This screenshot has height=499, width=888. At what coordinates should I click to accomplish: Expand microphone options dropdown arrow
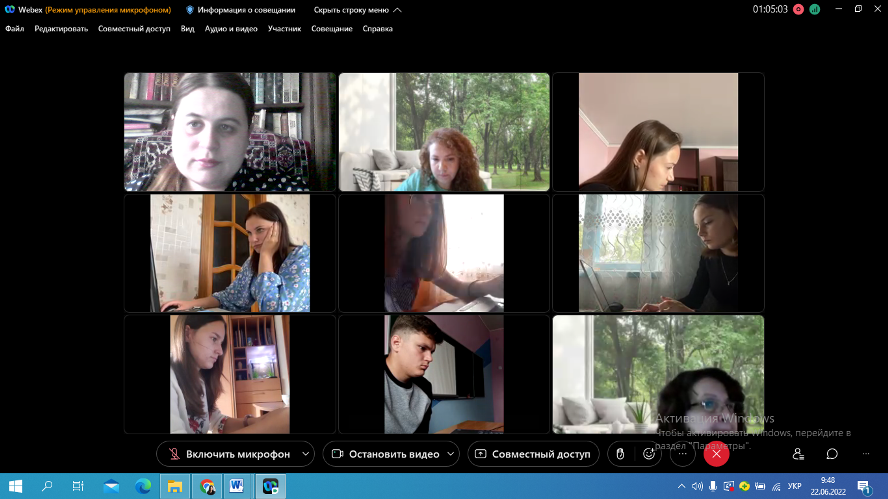(306, 454)
